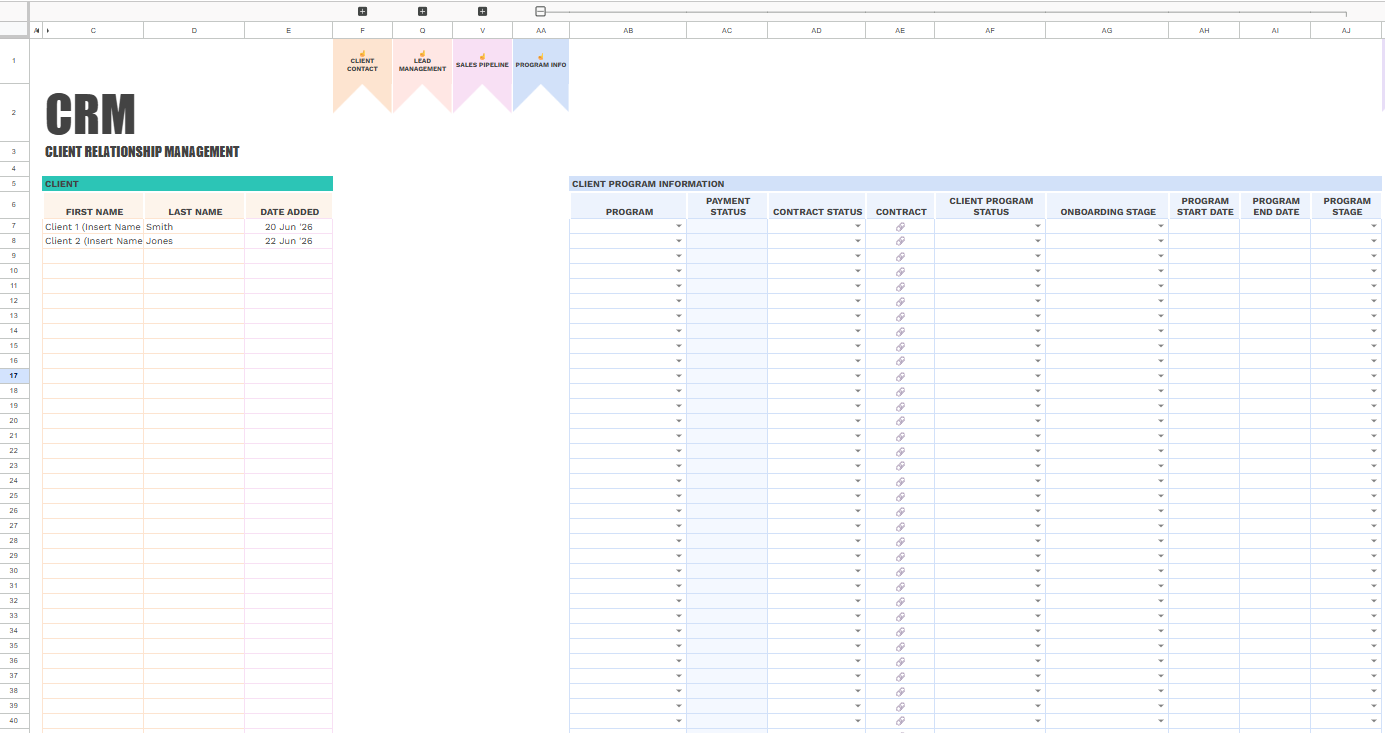Click the contract link icon in row 38

pyautogui.click(x=900, y=692)
